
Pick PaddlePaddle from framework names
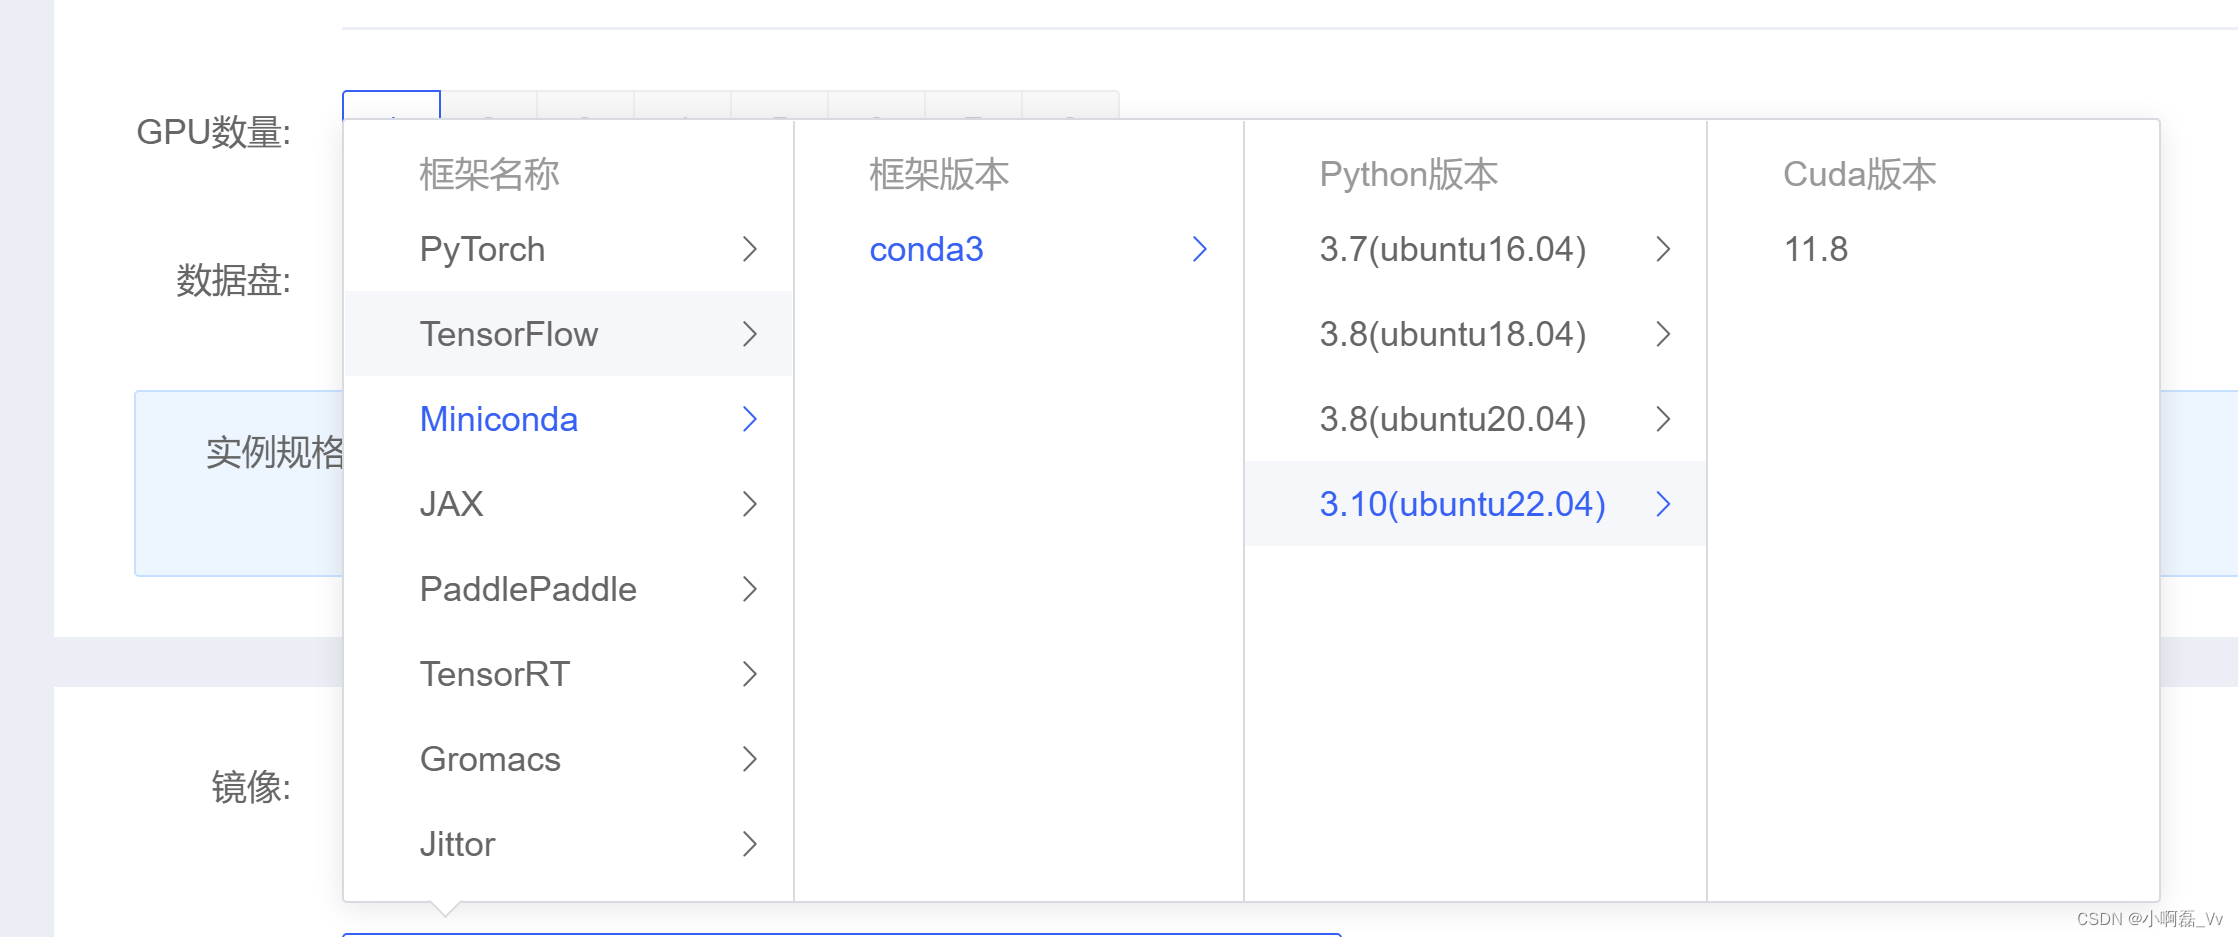(569, 589)
